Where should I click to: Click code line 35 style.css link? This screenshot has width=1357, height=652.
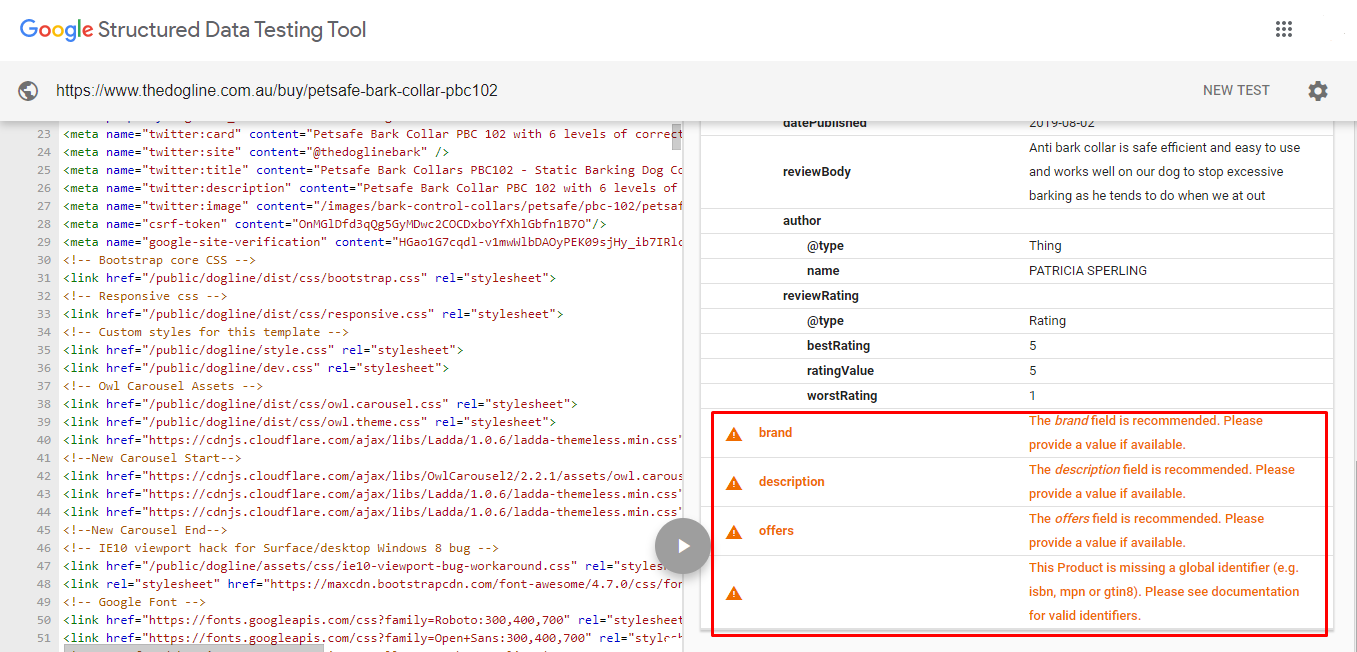tap(263, 350)
